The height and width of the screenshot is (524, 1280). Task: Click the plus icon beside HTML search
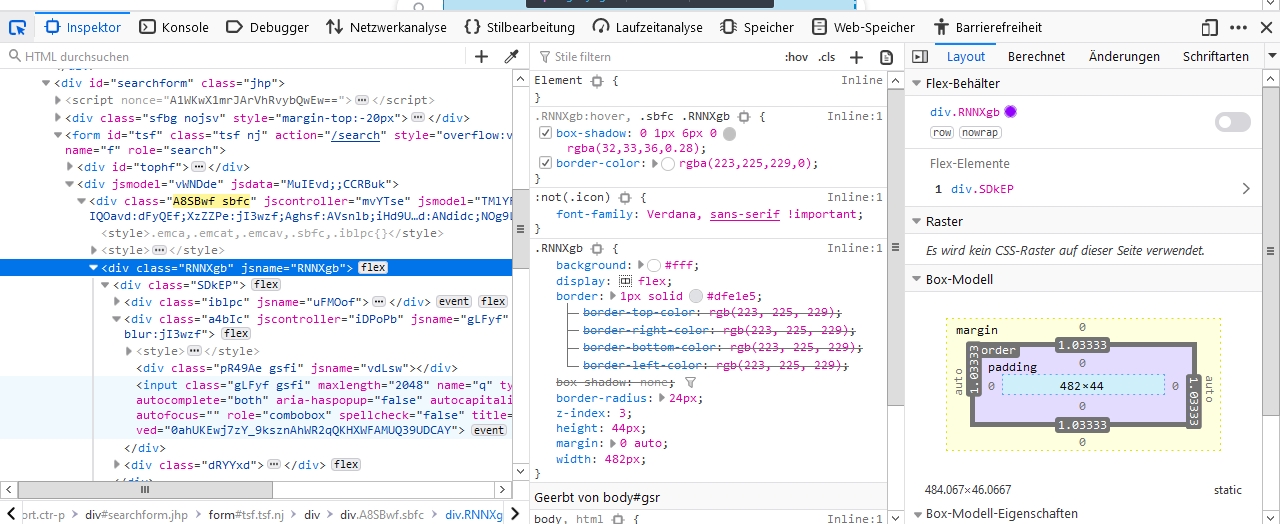[x=481, y=57]
